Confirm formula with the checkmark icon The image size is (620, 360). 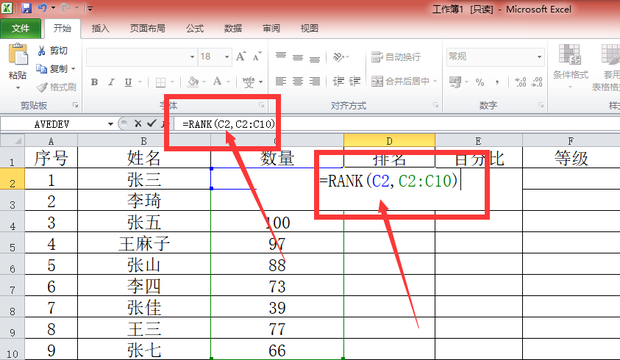[x=151, y=124]
